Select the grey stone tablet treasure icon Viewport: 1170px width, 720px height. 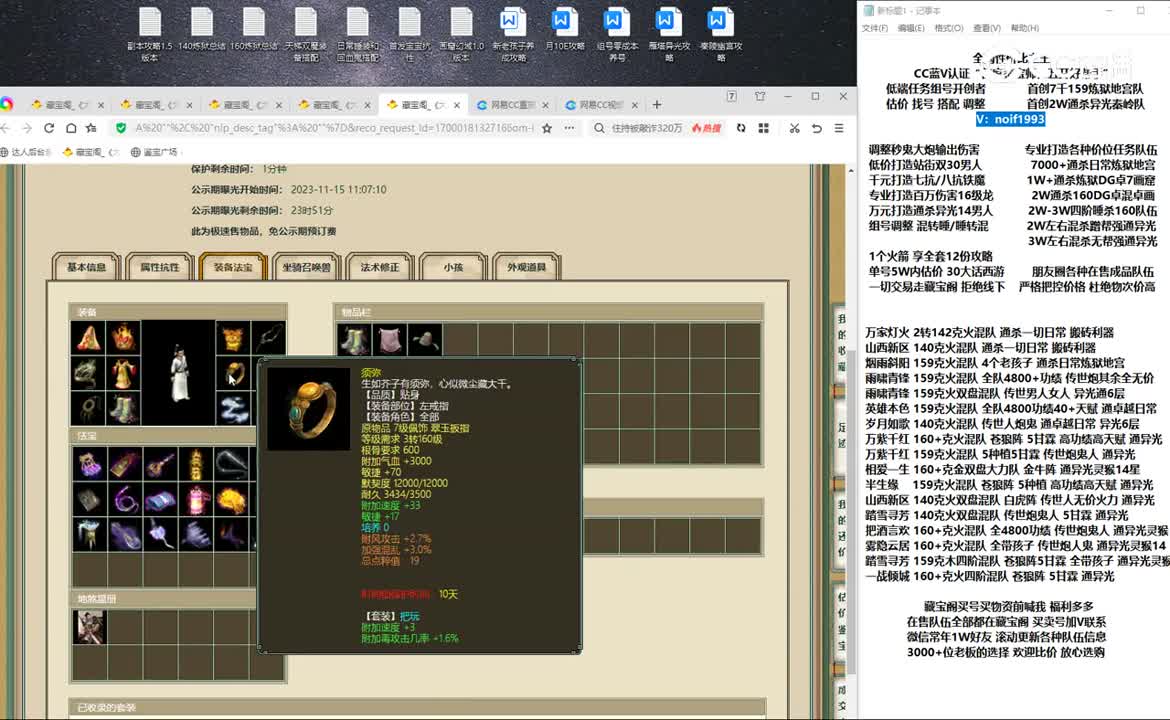coord(90,499)
